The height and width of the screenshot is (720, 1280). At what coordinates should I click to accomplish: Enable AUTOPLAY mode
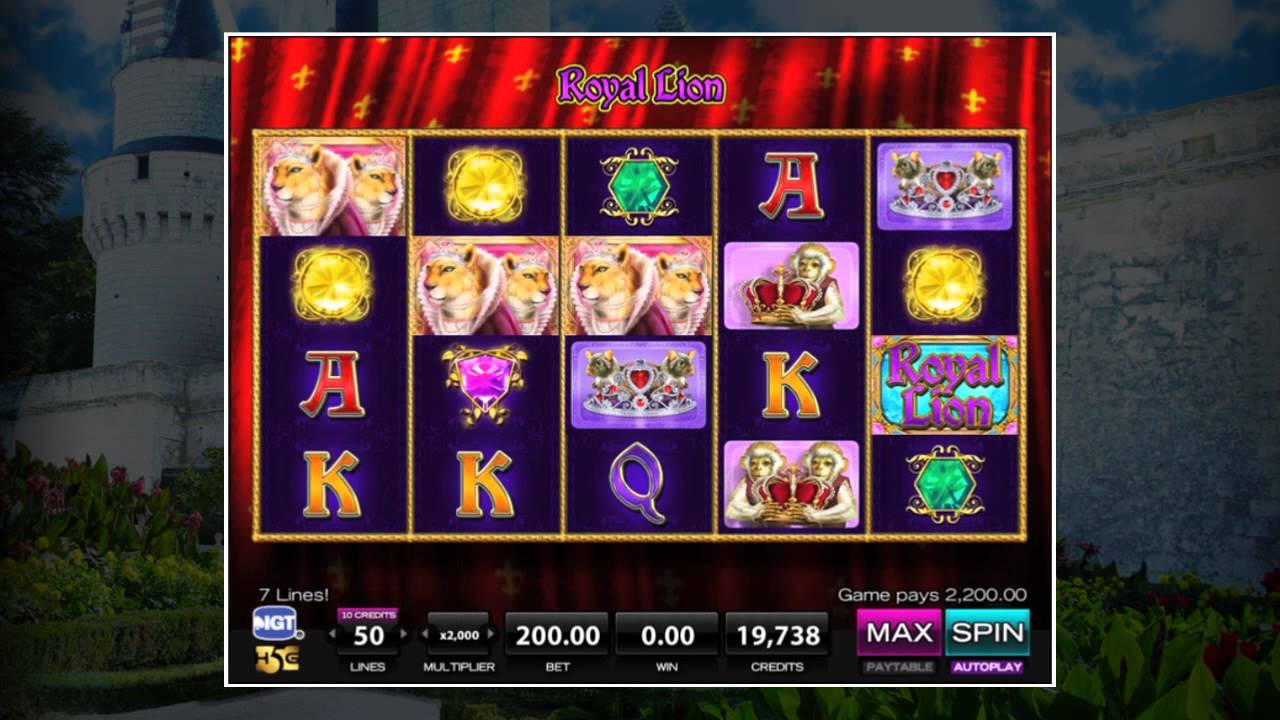click(x=987, y=667)
